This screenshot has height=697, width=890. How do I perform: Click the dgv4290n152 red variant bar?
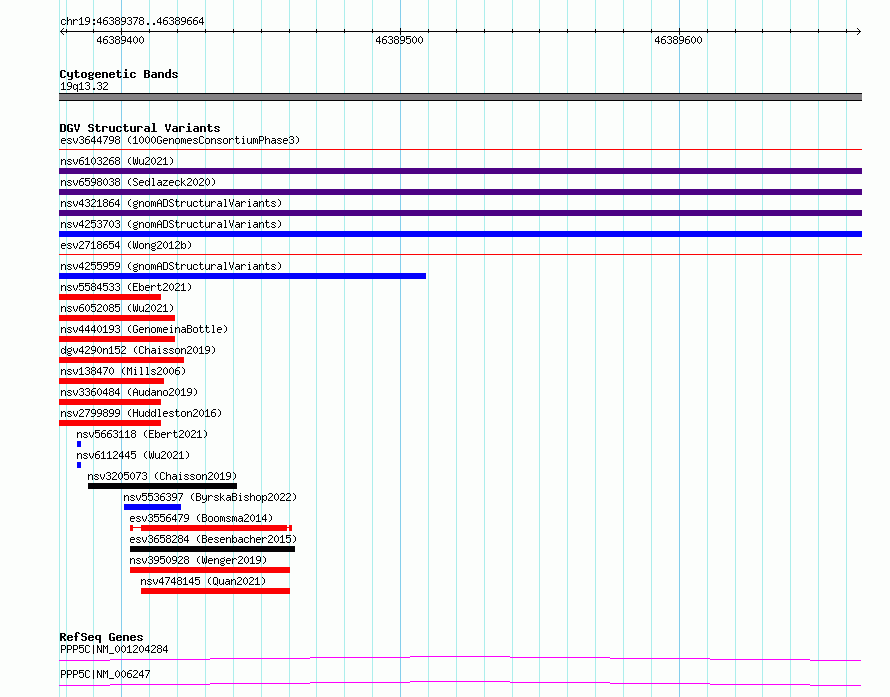(x=121, y=360)
